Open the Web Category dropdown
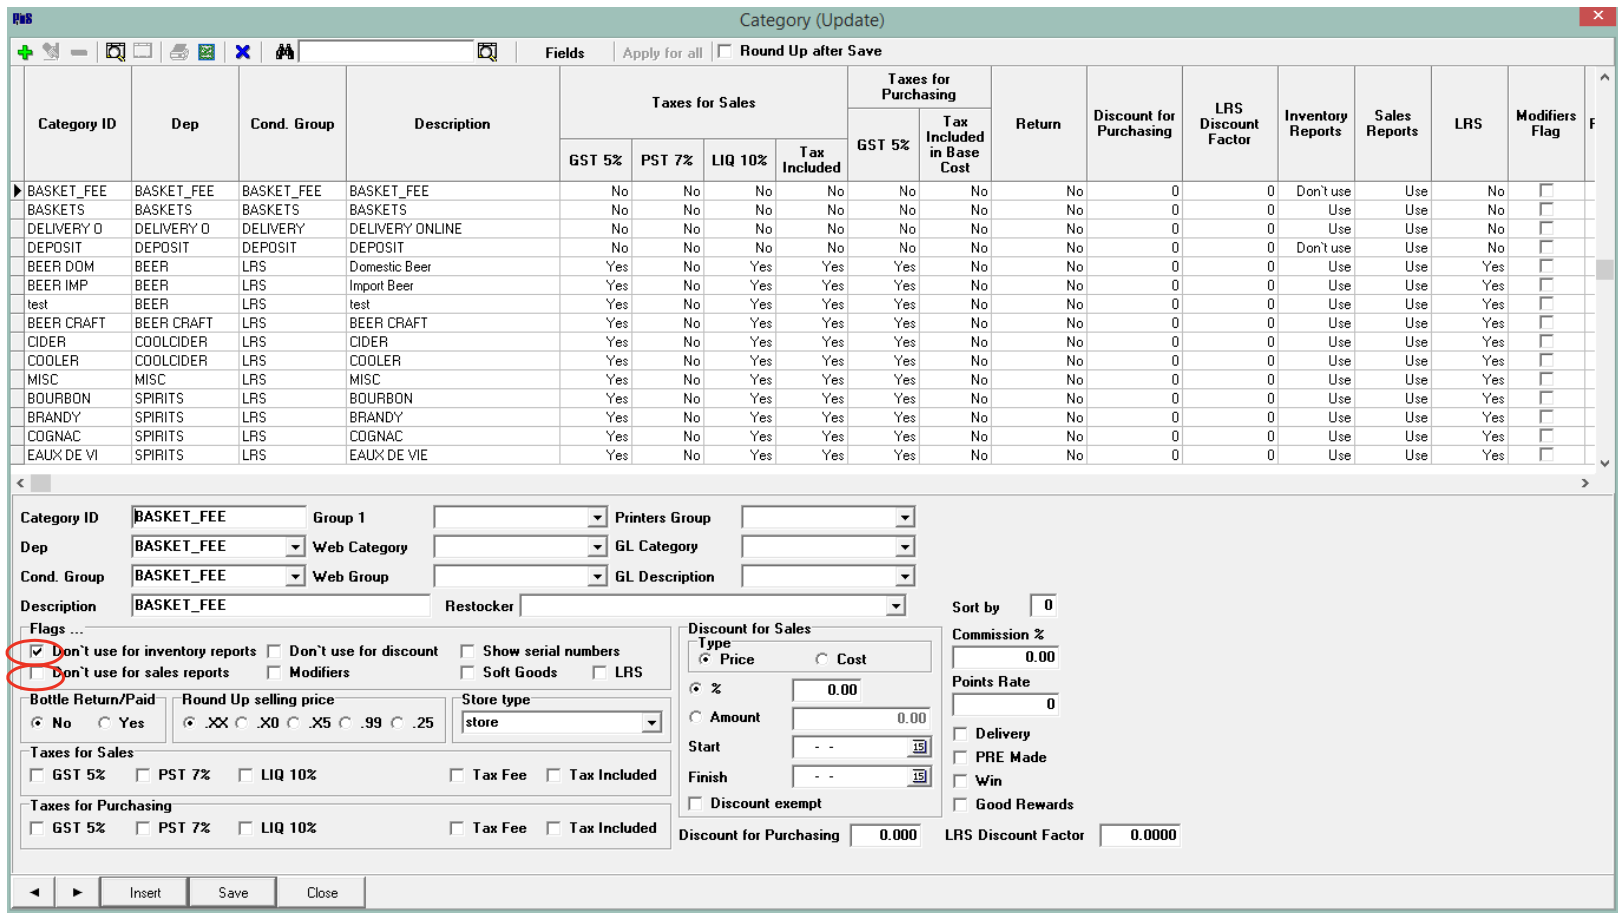 point(596,547)
